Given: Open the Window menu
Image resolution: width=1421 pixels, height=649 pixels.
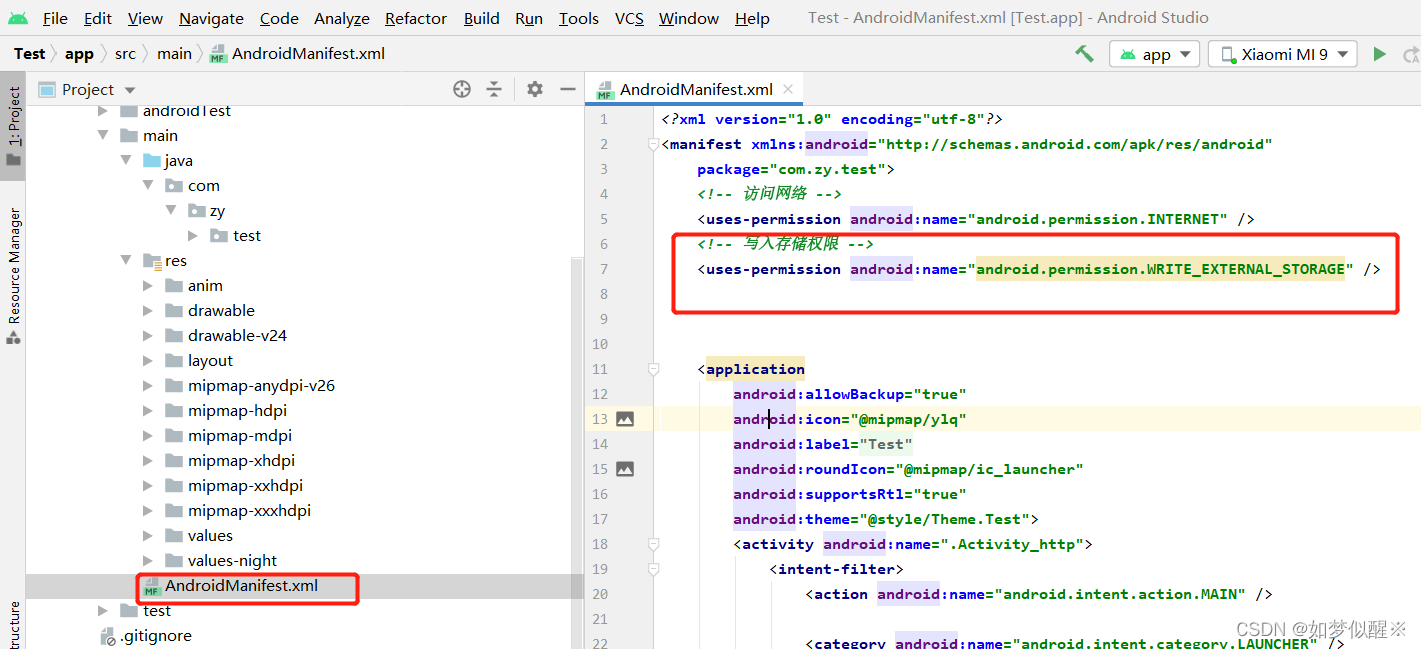Looking at the screenshot, I should [x=689, y=18].
